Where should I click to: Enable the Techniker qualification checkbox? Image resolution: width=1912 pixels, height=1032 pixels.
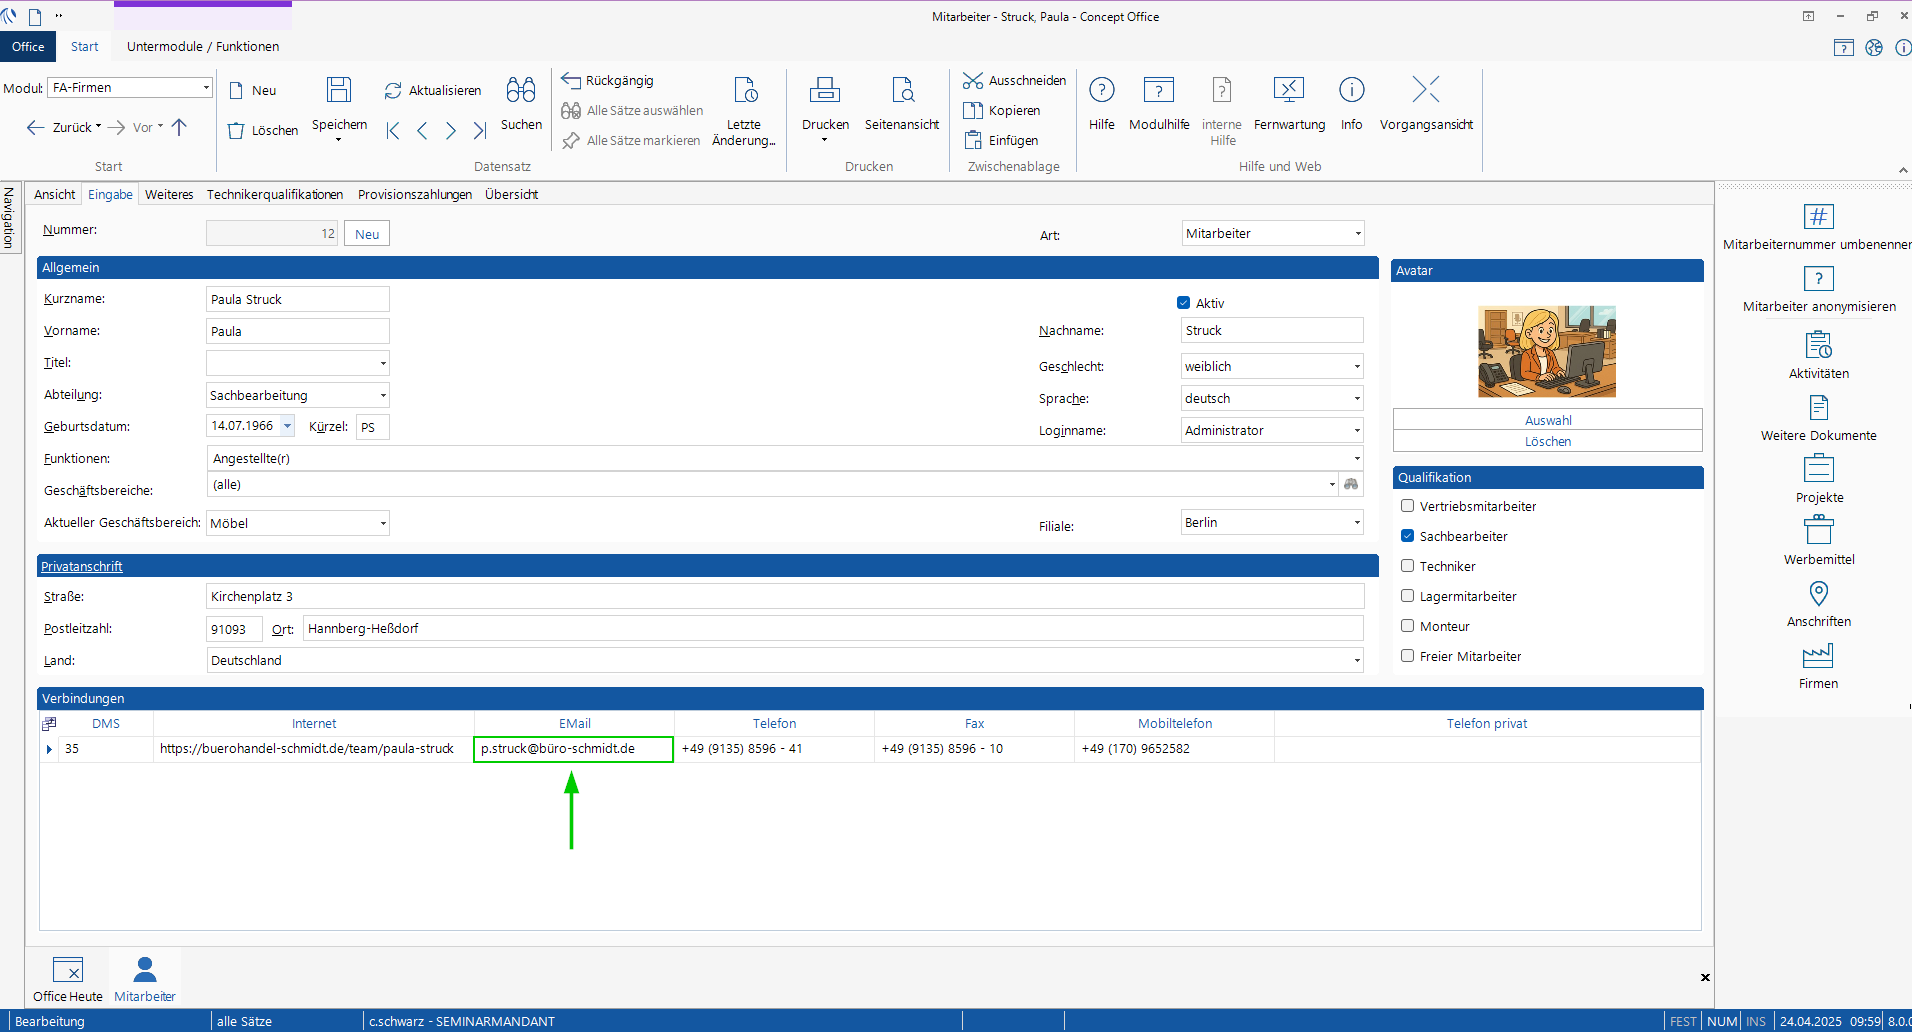pyautogui.click(x=1408, y=566)
